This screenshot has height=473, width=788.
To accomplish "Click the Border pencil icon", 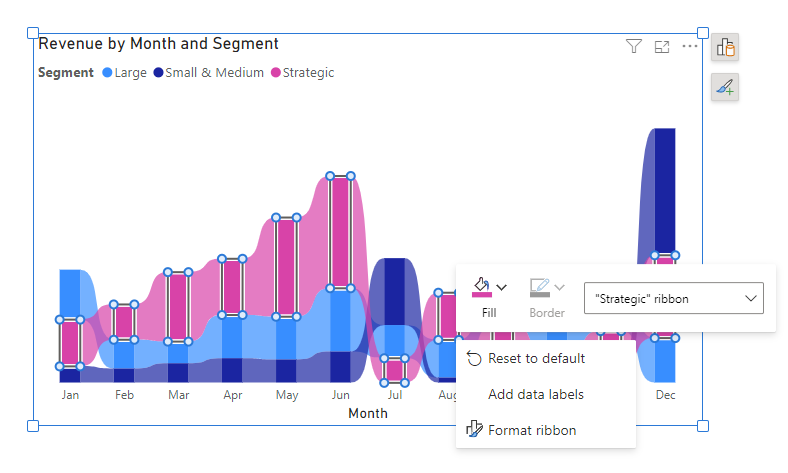I will click(540, 288).
